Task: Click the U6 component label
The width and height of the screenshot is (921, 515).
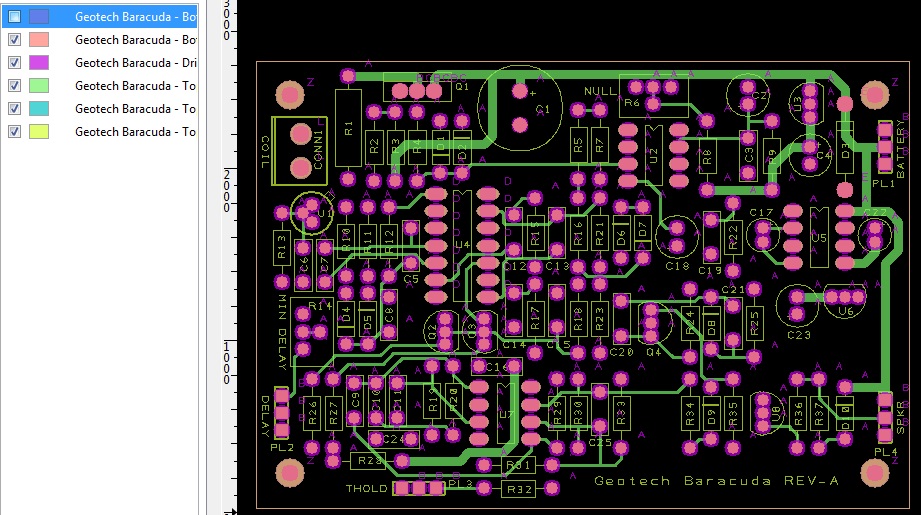Action: 845,311
